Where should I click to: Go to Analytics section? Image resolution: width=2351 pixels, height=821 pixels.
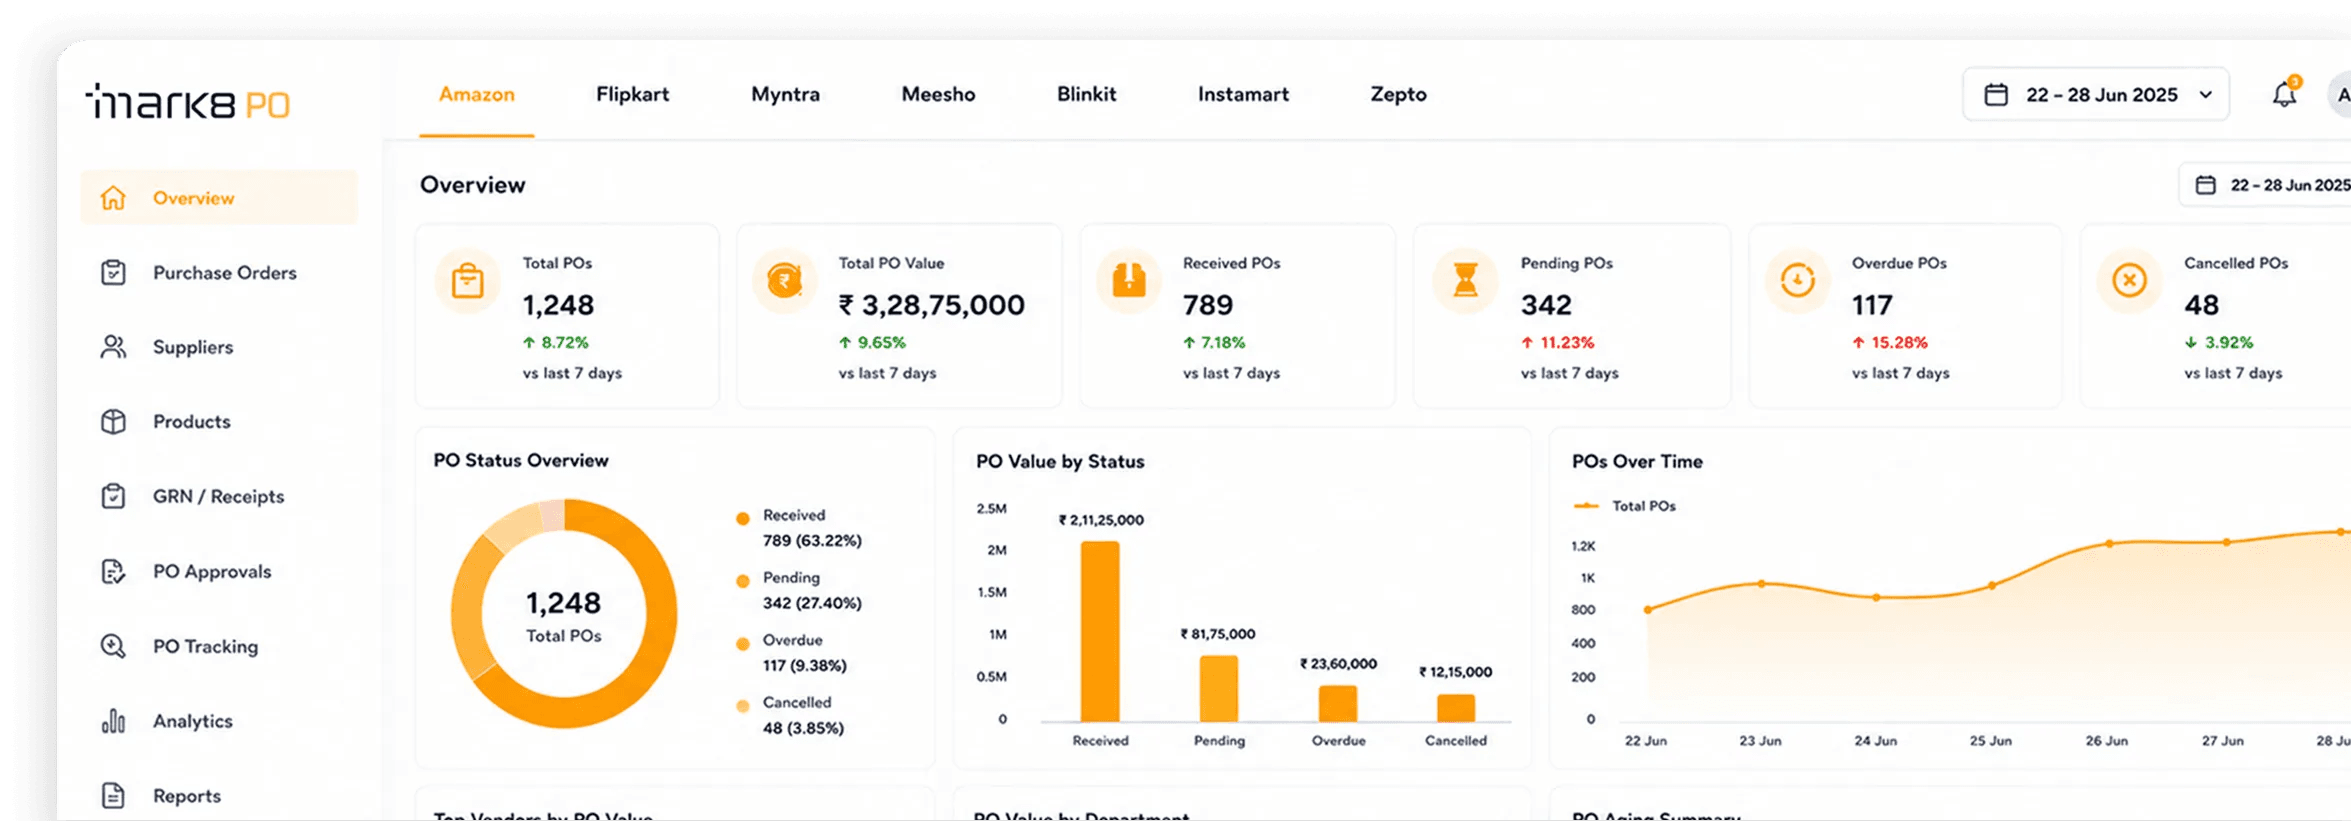pyautogui.click(x=219, y=721)
